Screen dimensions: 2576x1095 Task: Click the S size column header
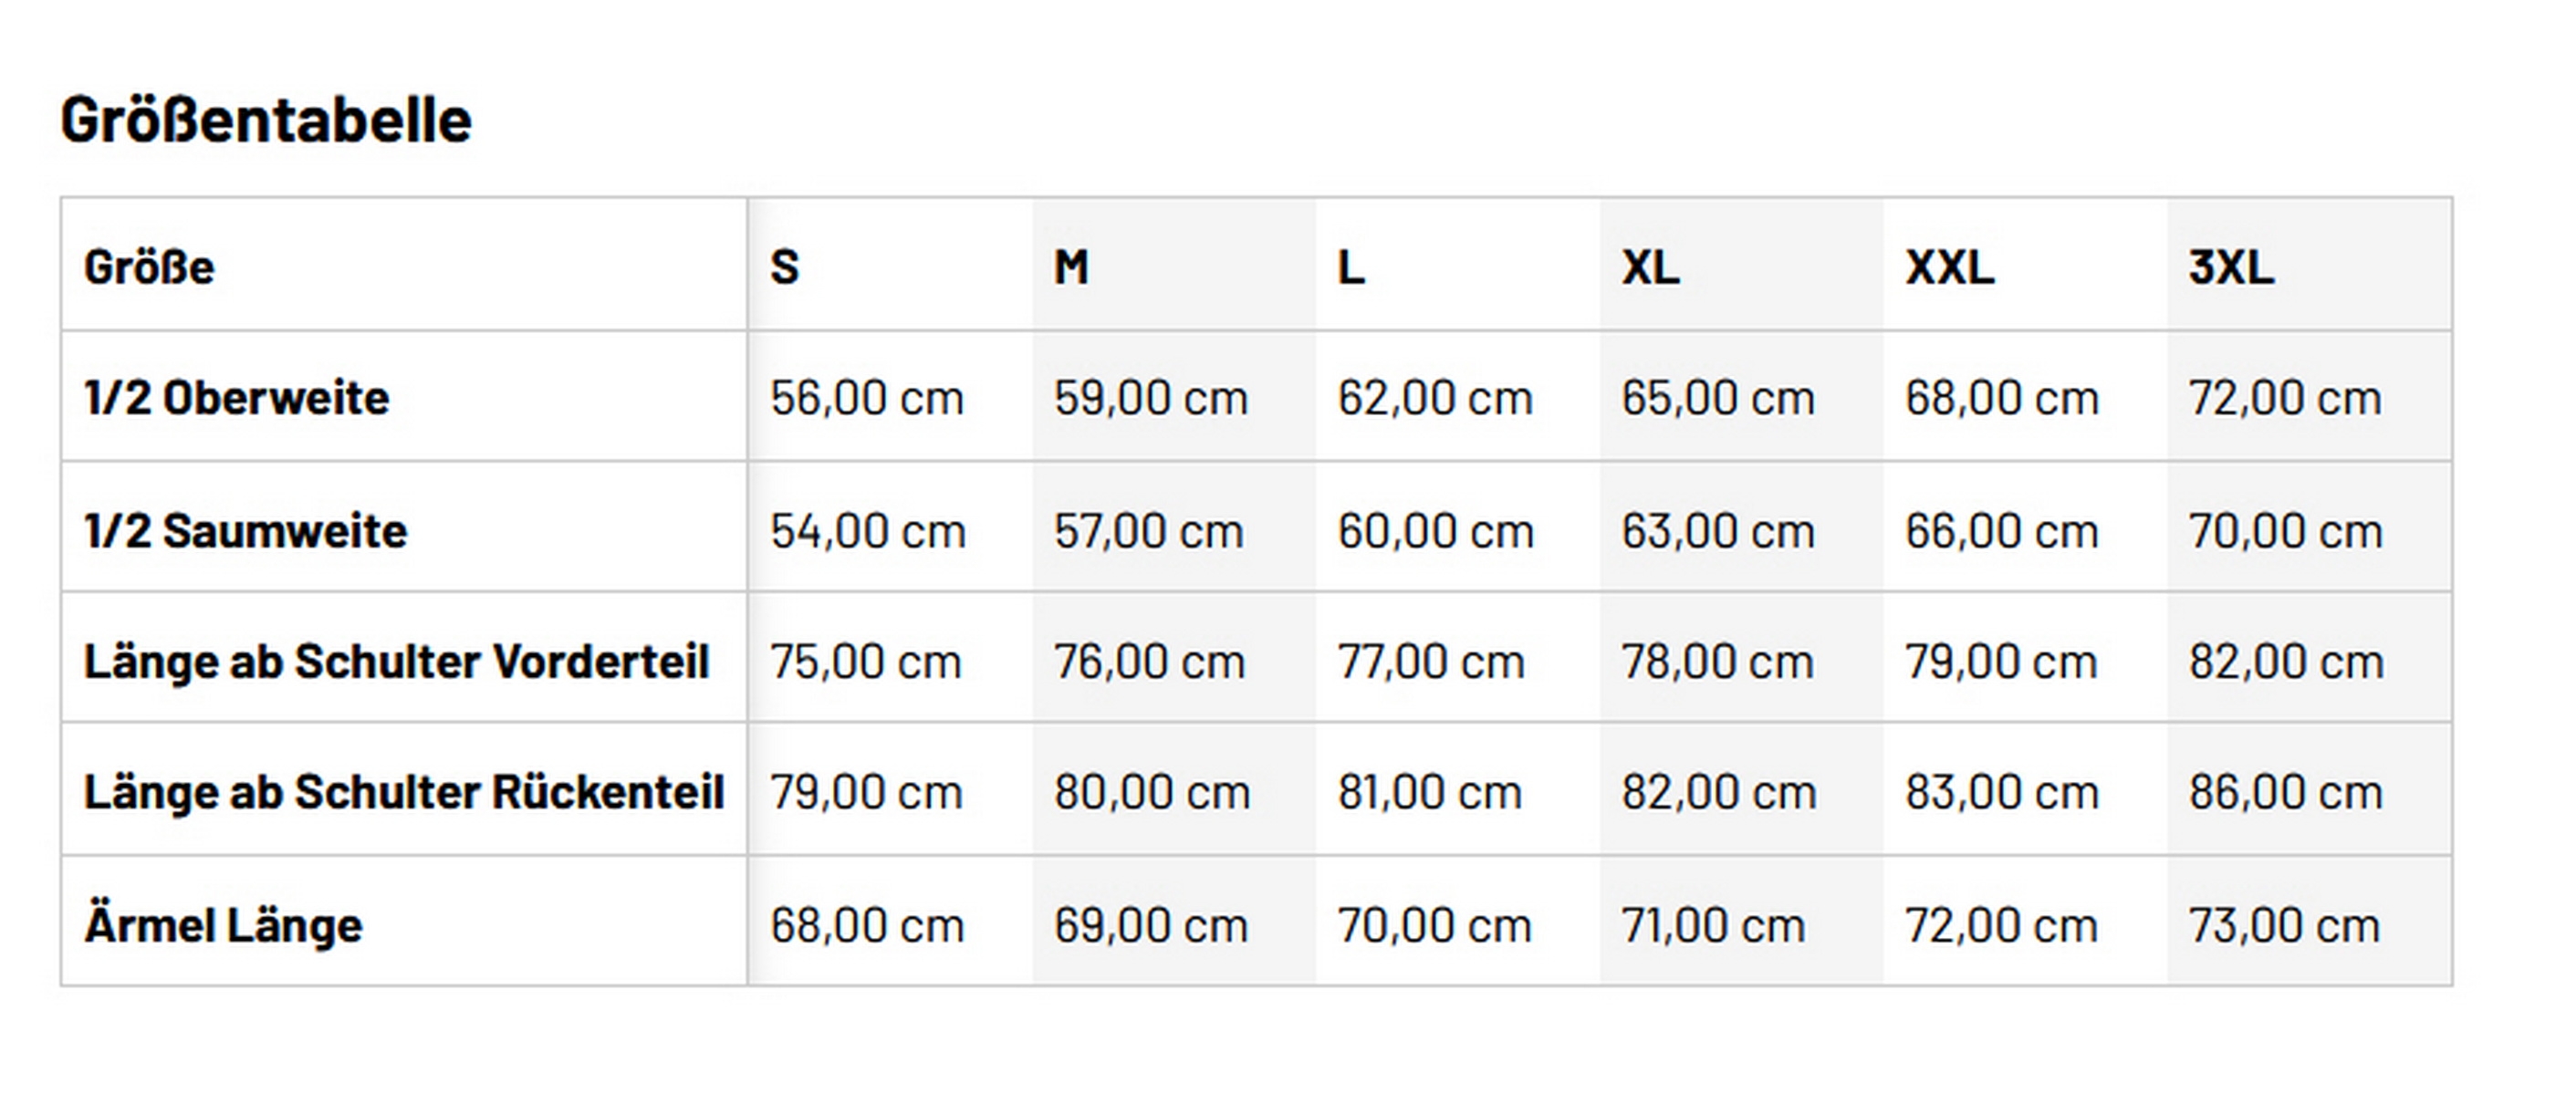pyautogui.click(x=785, y=267)
